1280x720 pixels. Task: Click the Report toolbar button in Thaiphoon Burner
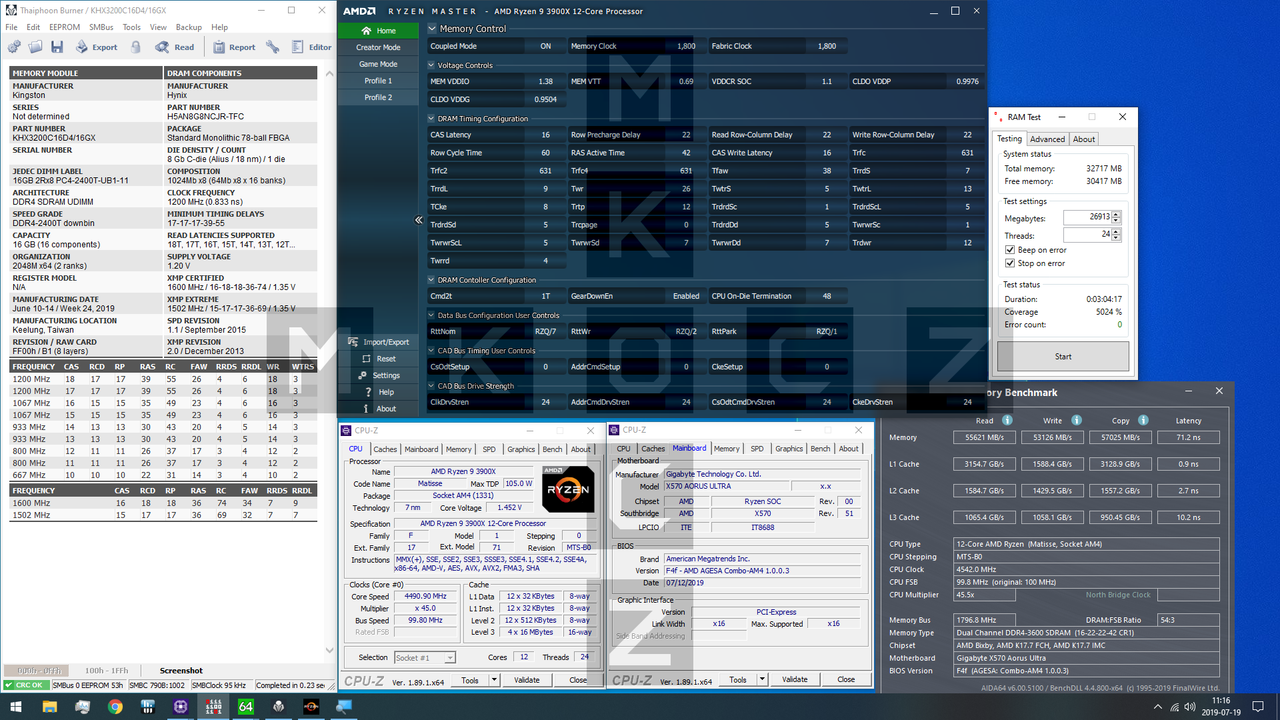(233, 47)
